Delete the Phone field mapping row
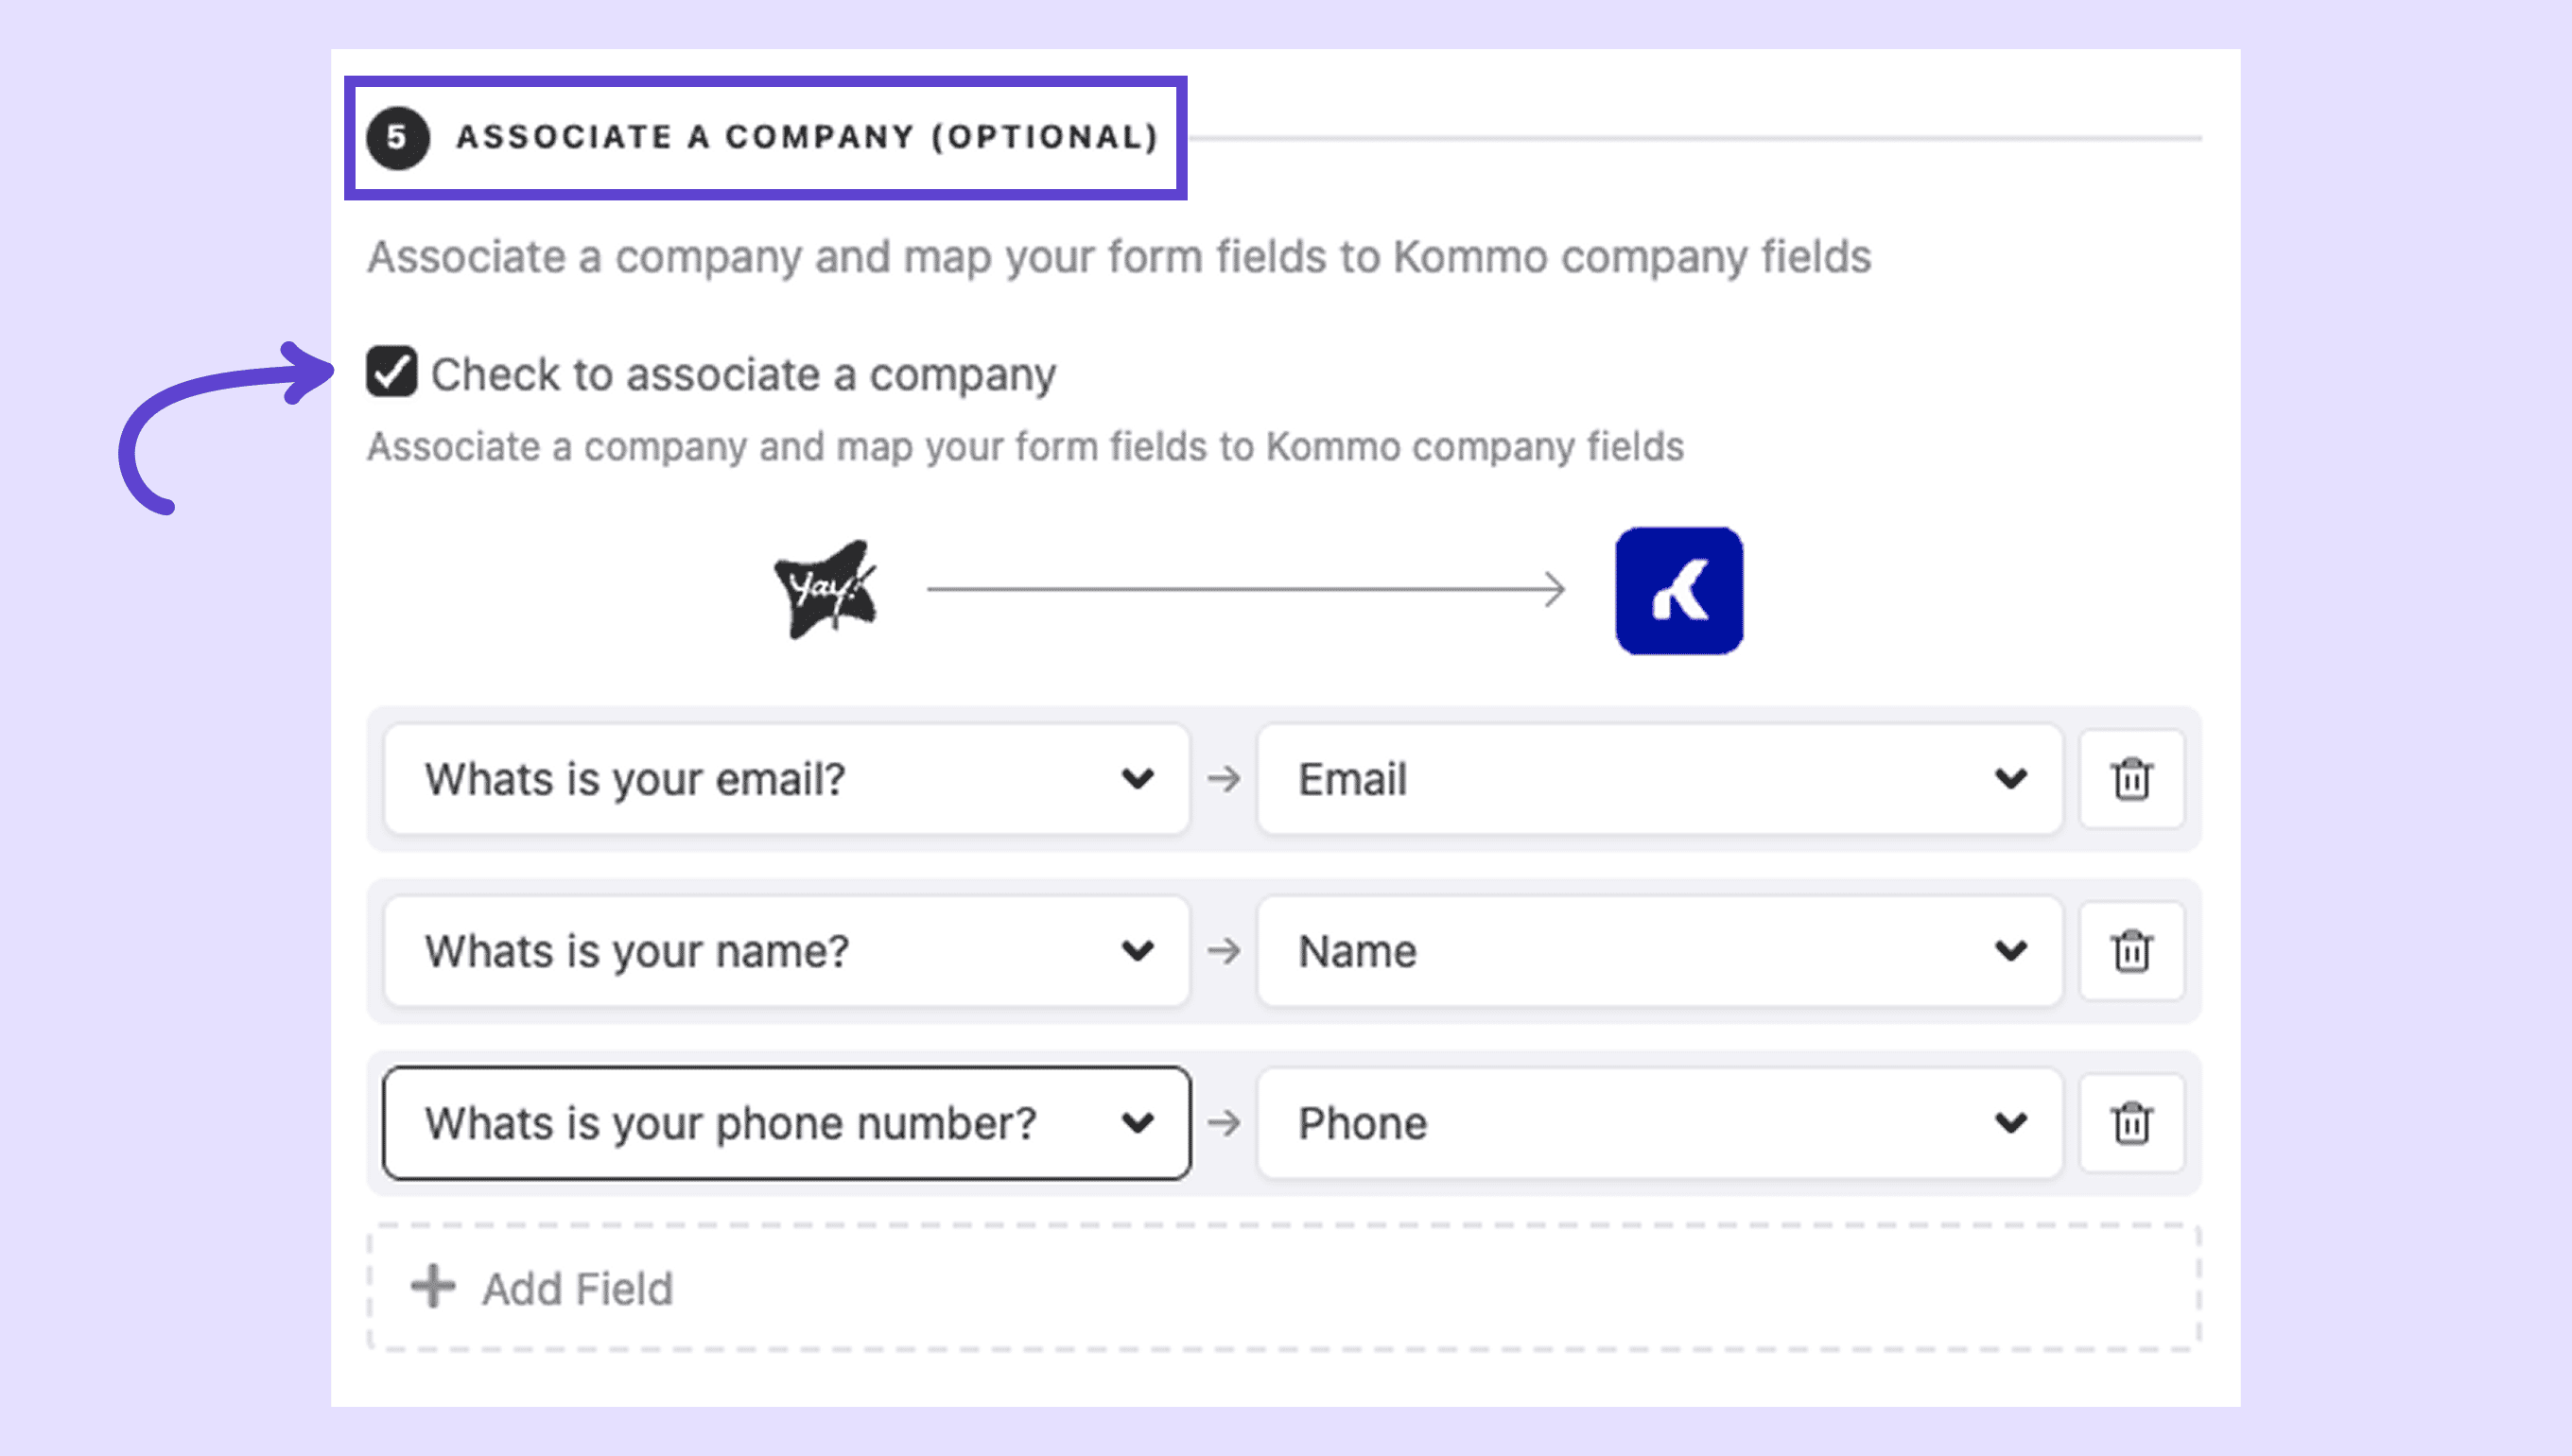 (x=2131, y=1123)
